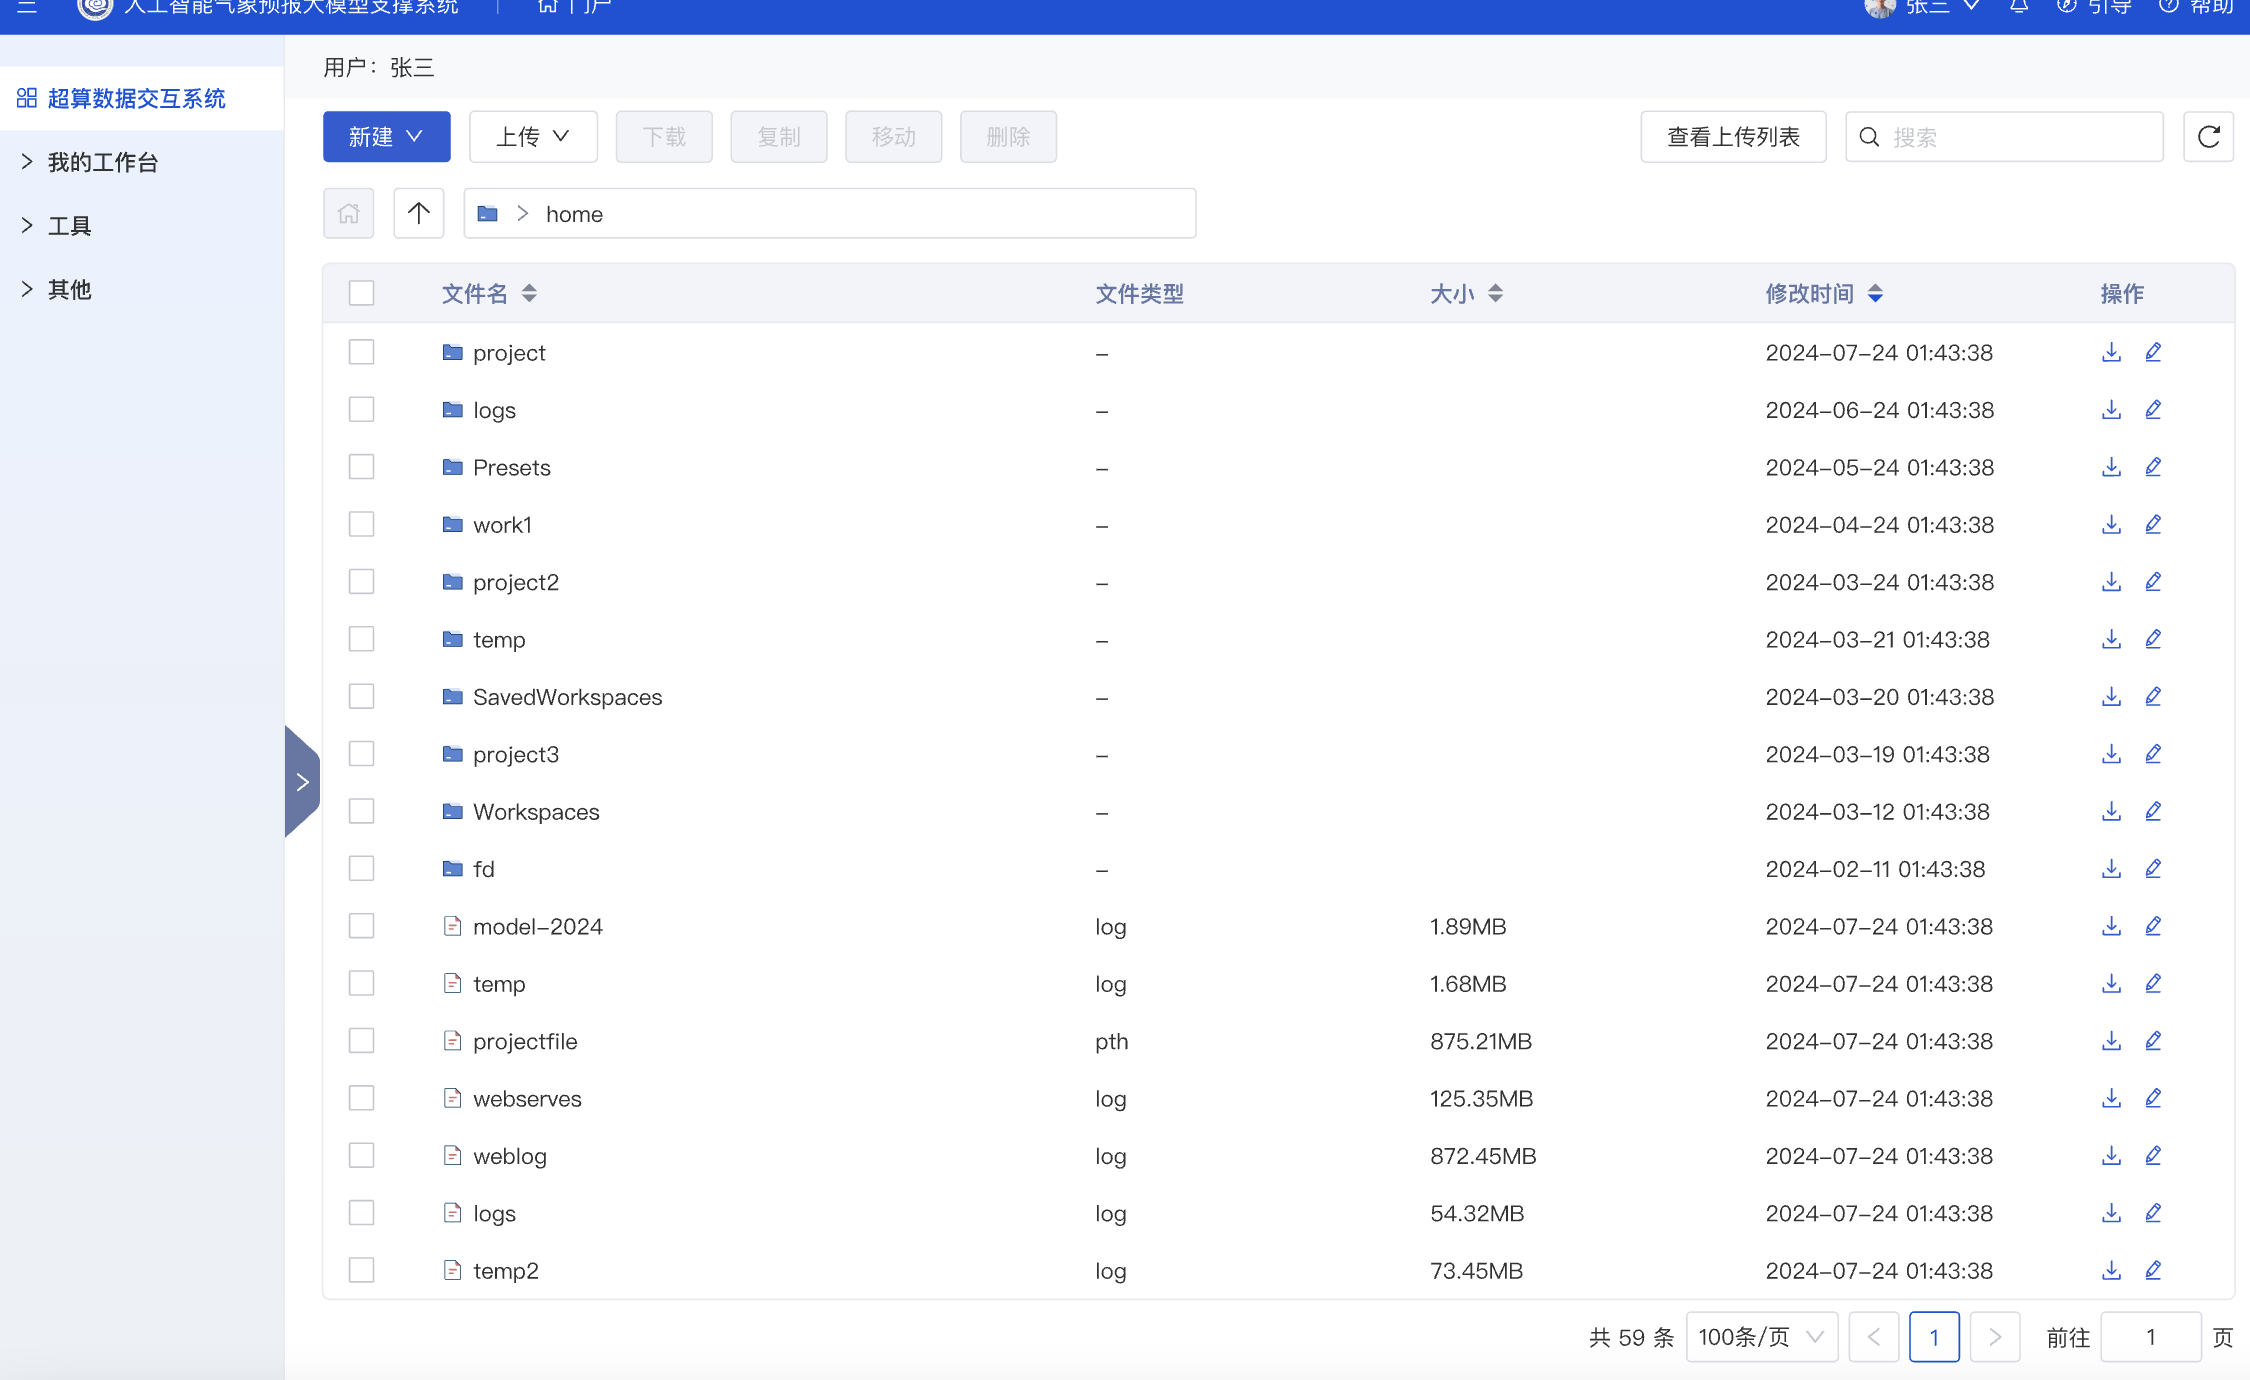Click the 查看上传列表 button

click(x=1732, y=137)
